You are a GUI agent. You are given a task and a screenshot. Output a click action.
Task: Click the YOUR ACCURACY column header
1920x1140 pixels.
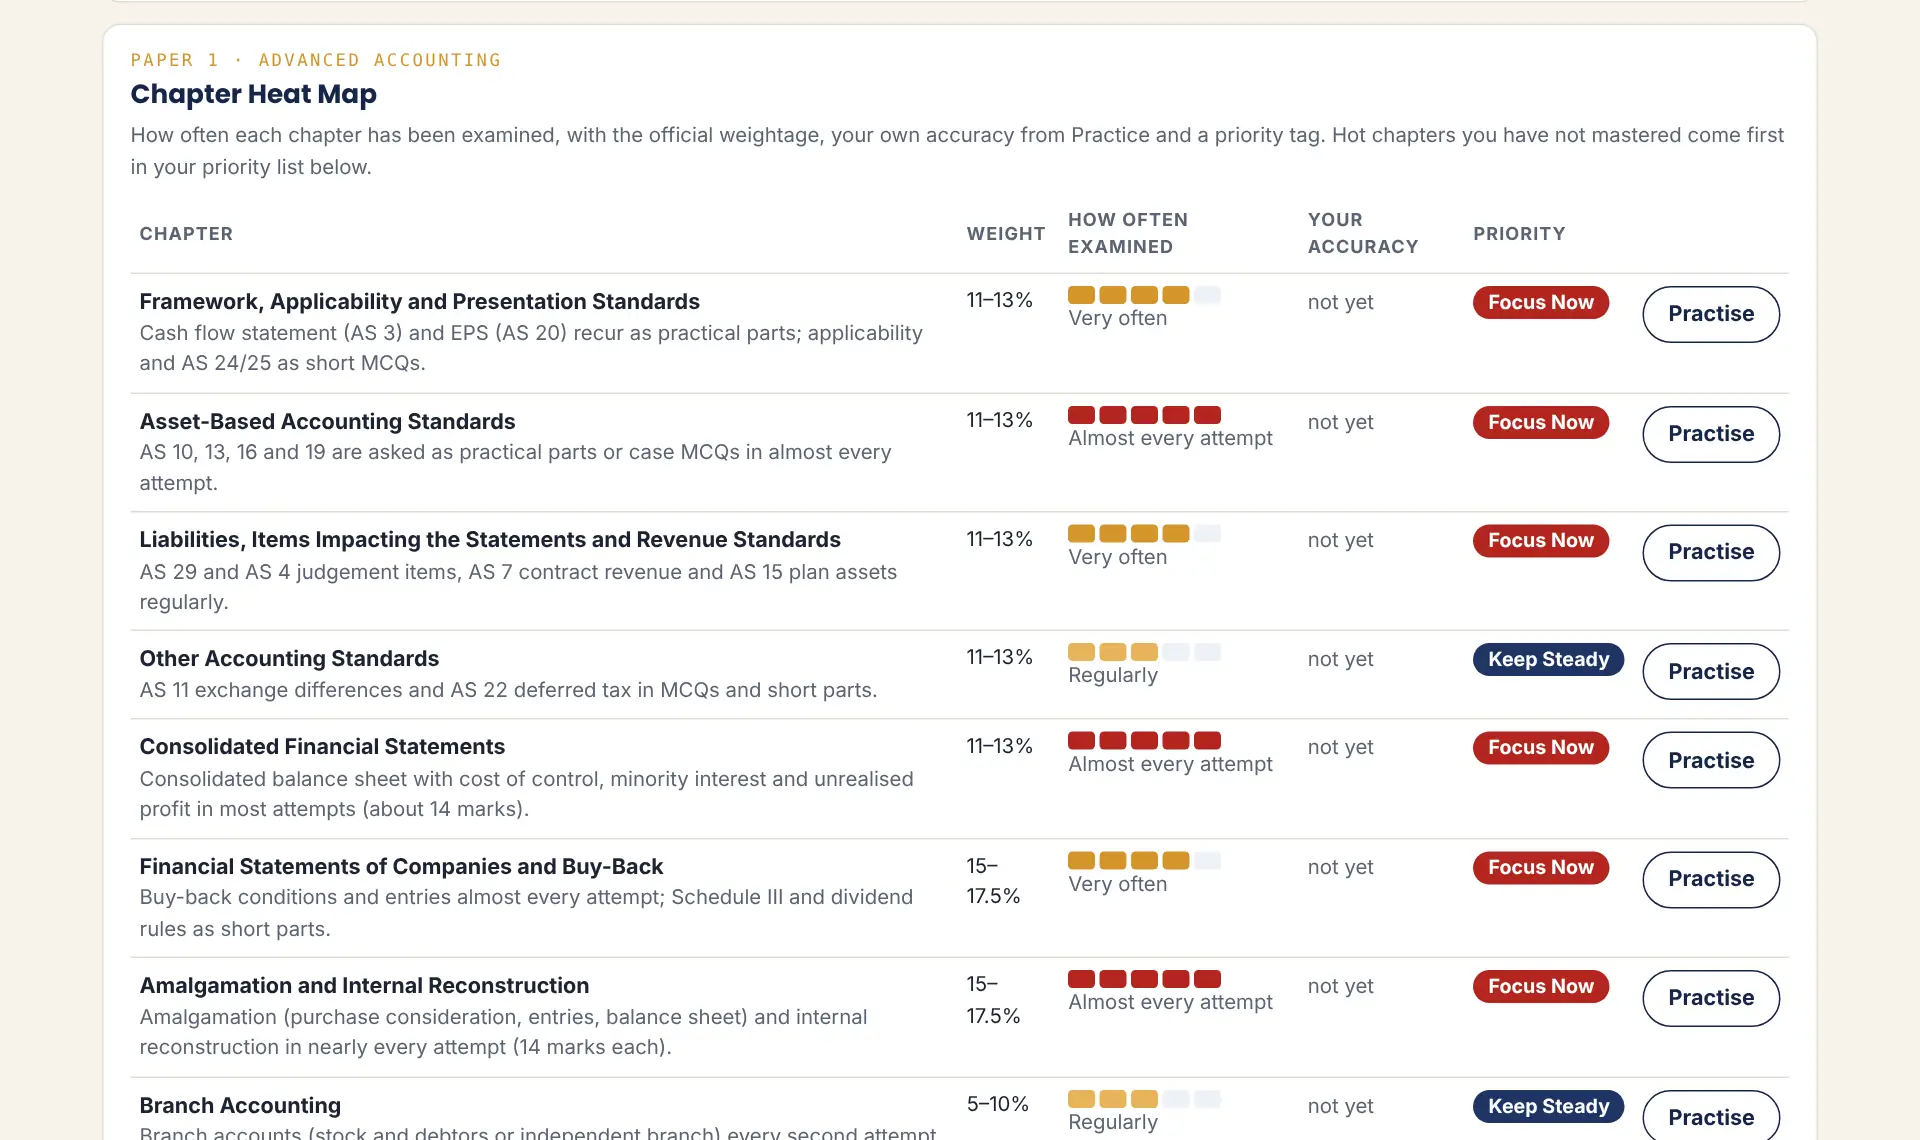1363,233
